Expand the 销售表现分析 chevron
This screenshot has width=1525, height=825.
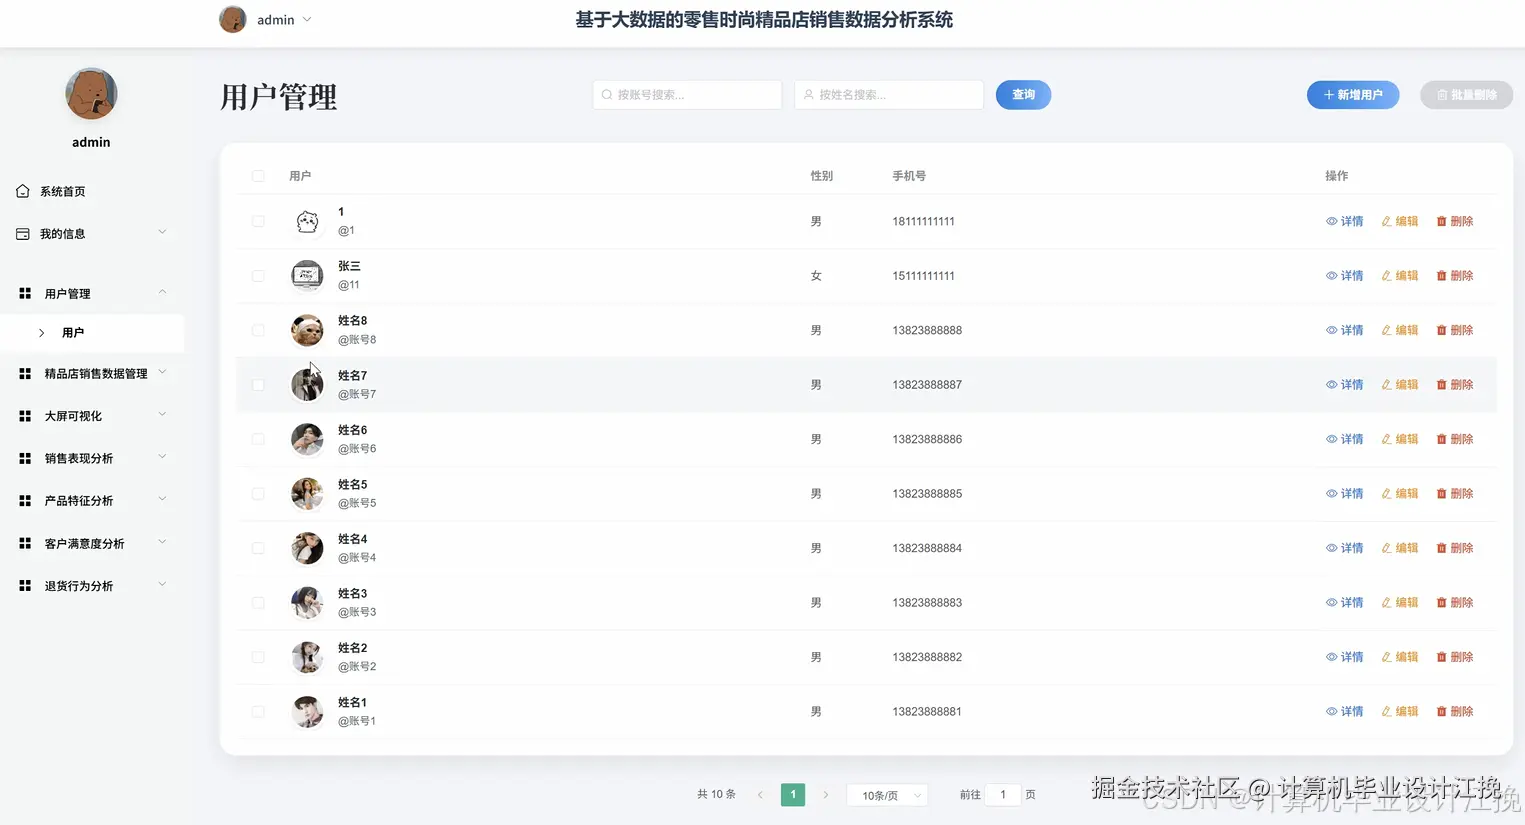pyautogui.click(x=162, y=457)
